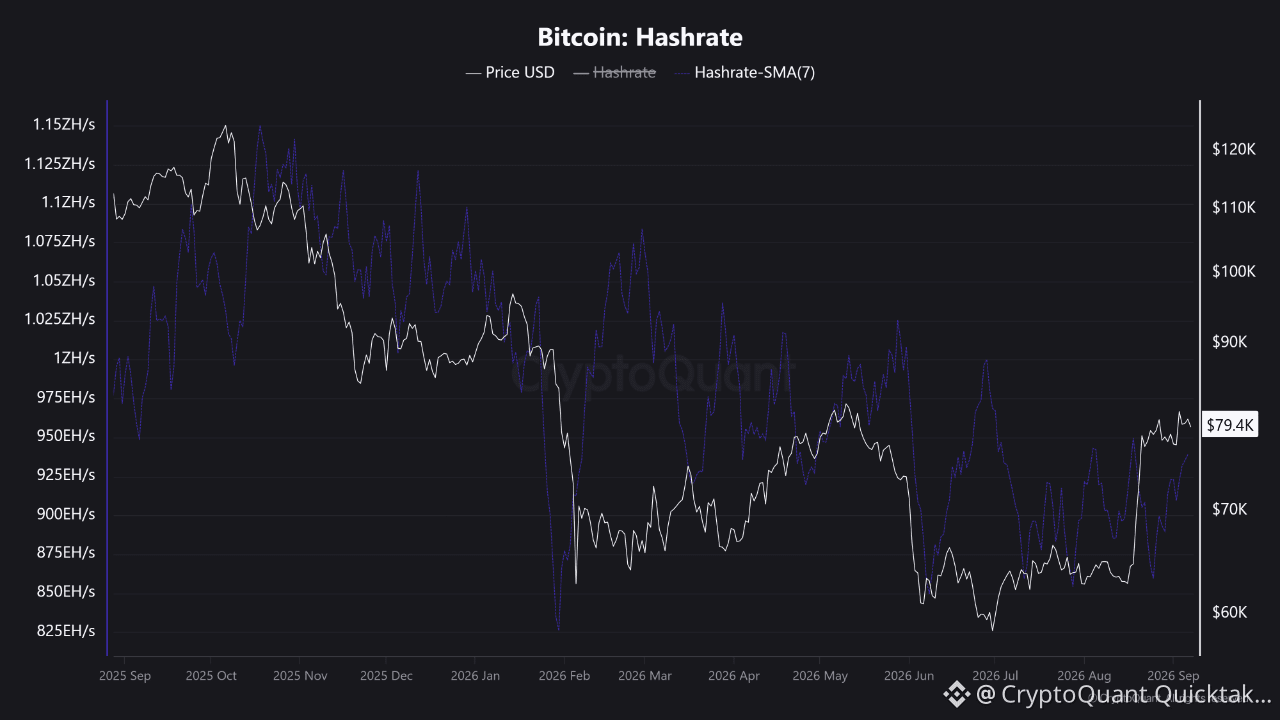Click the 2026 Feb date label
Viewport: 1280px width, 720px height.
click(564, 676)
